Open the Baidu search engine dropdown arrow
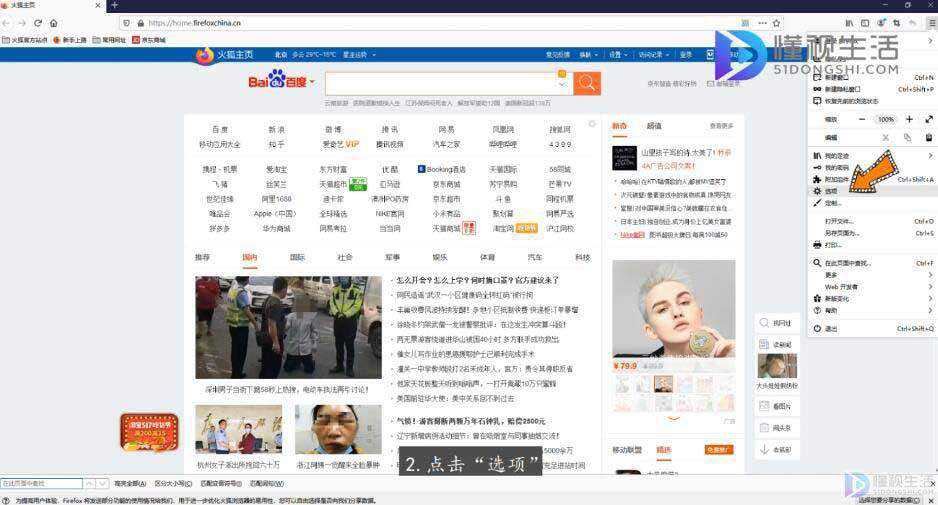938x505 pixels. [x=312, y=81]
